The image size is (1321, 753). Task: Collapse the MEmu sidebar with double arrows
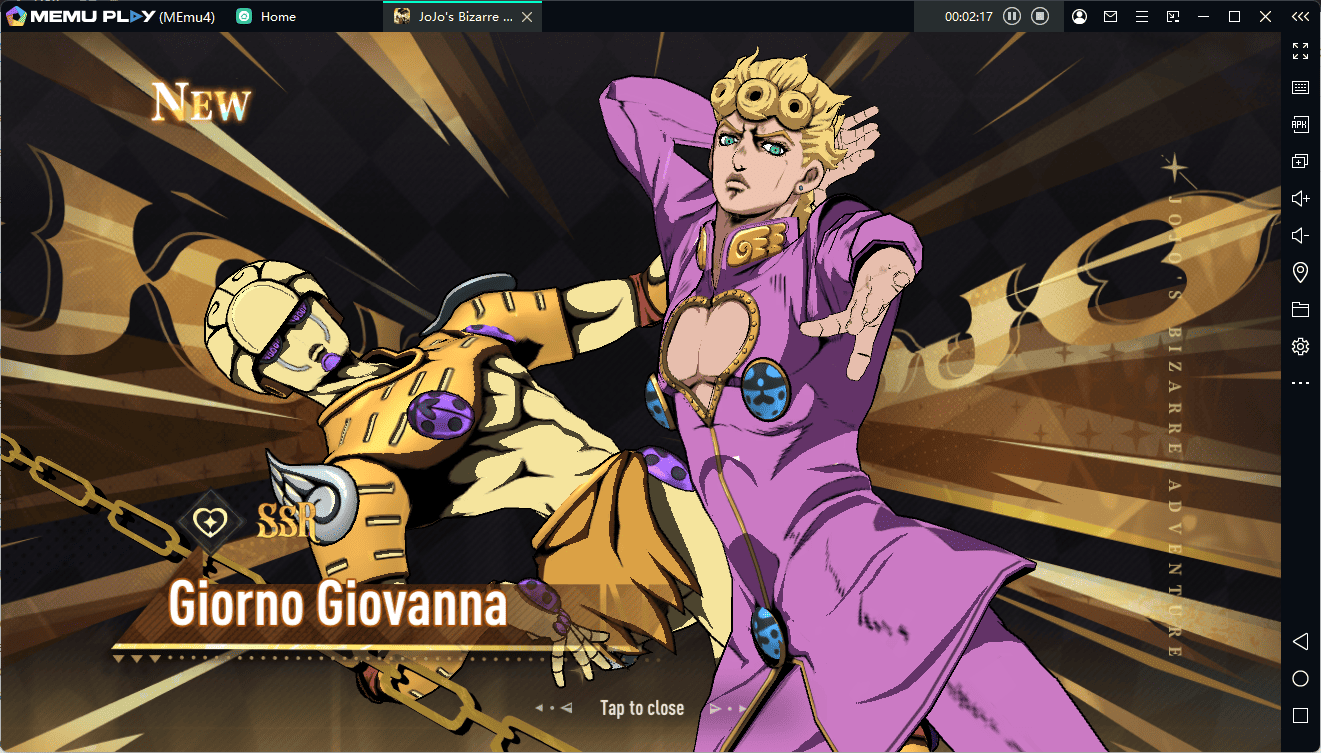pyautogui.click(x=1300, y=16)
